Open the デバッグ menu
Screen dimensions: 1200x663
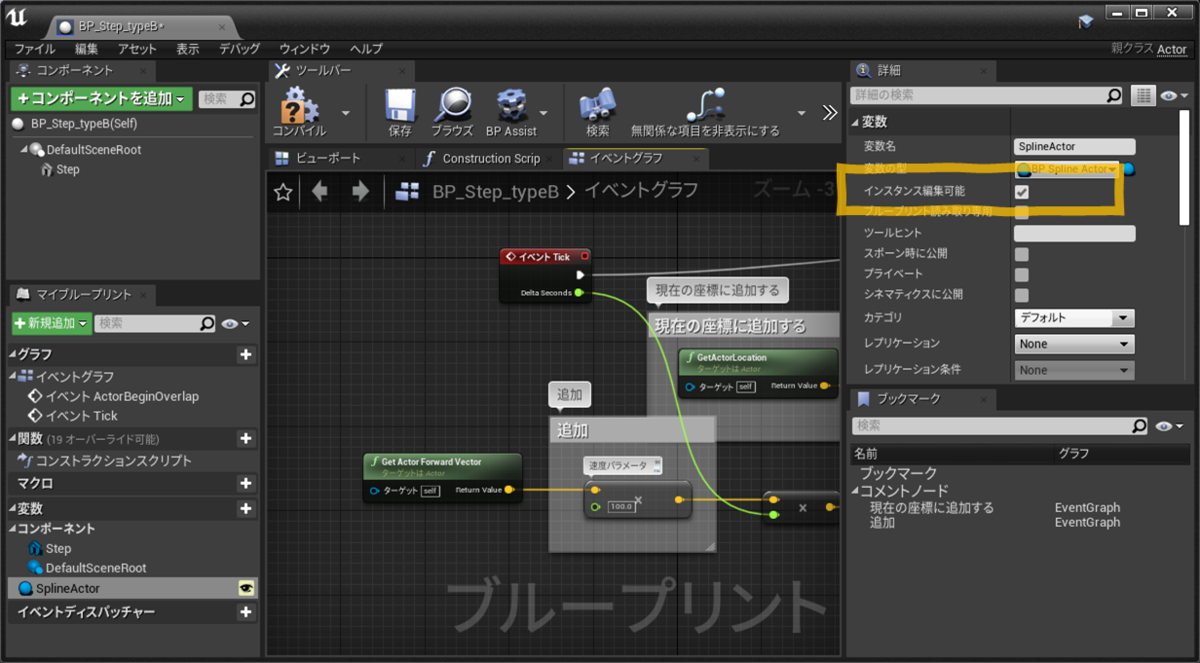click(240, 49)
